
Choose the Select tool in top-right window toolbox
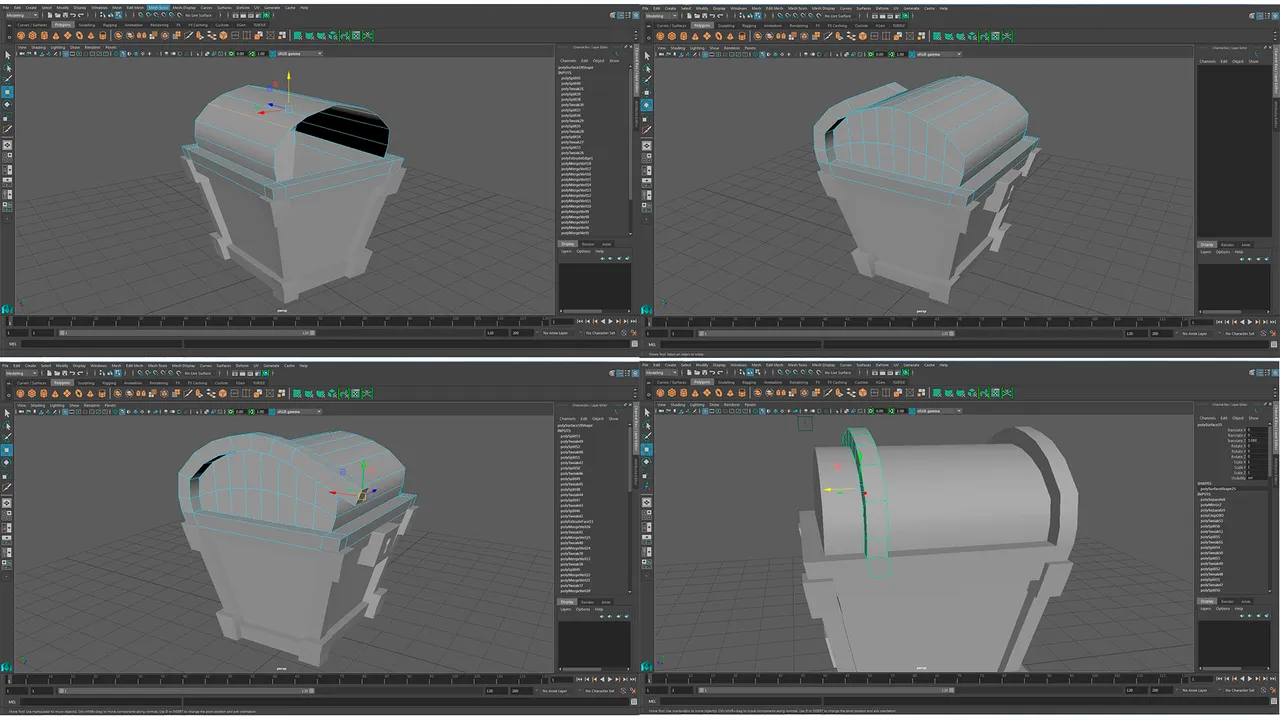click(x=647, y=55)
